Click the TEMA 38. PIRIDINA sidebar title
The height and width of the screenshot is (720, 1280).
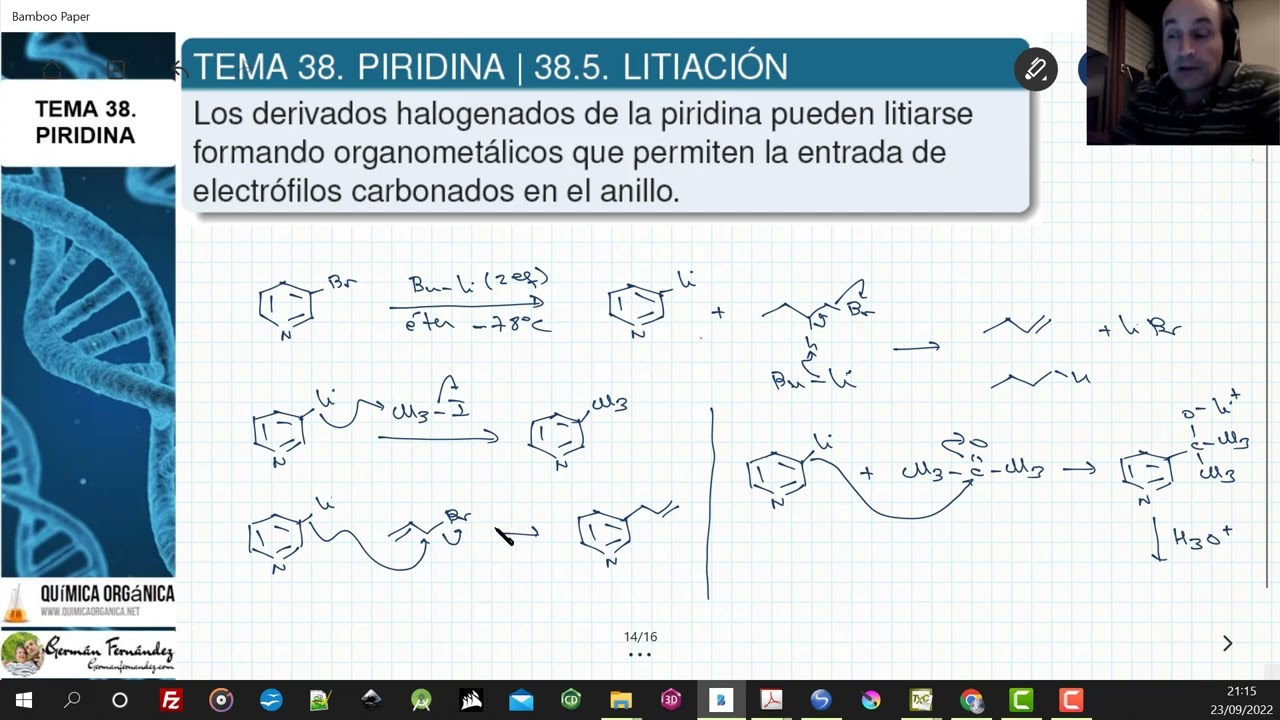[x=86, y=122]
